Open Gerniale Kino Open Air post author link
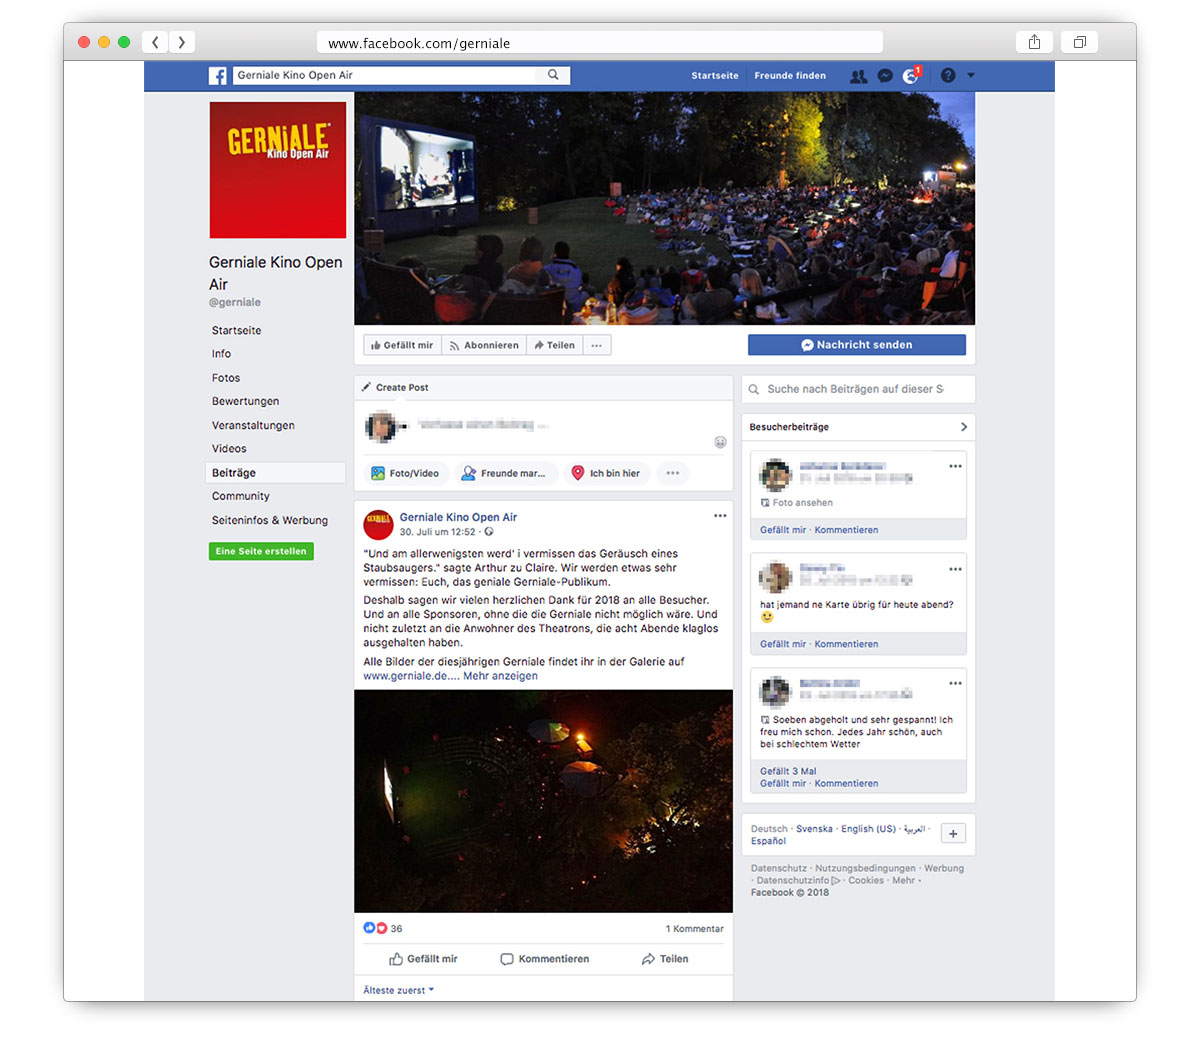 (x=458, y=518)
